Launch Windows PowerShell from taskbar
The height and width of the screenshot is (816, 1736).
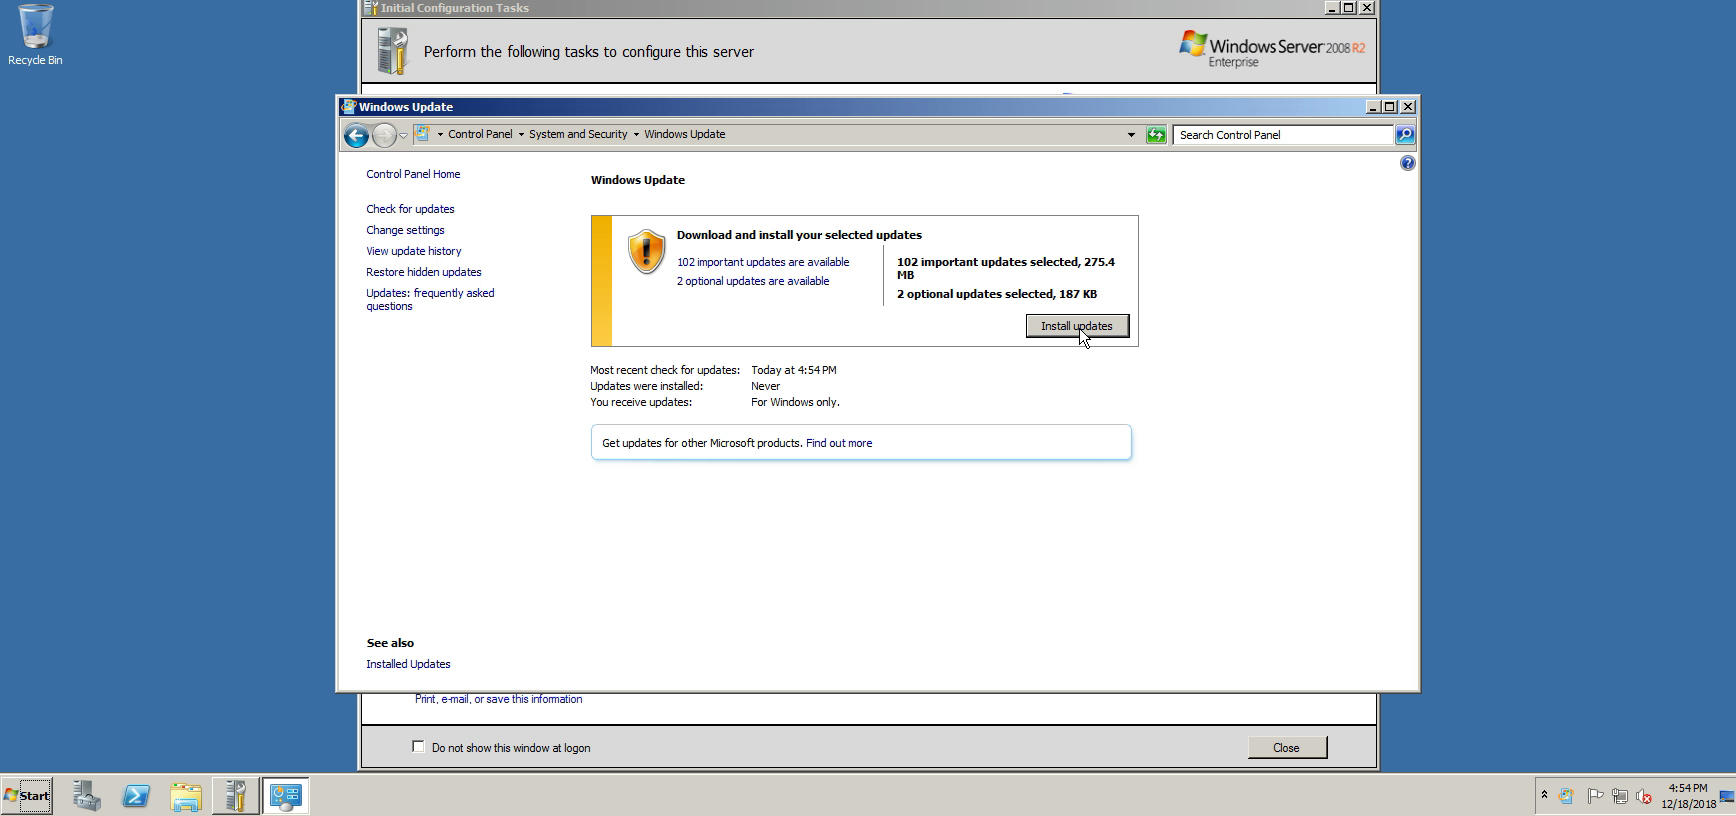[136, 796]
